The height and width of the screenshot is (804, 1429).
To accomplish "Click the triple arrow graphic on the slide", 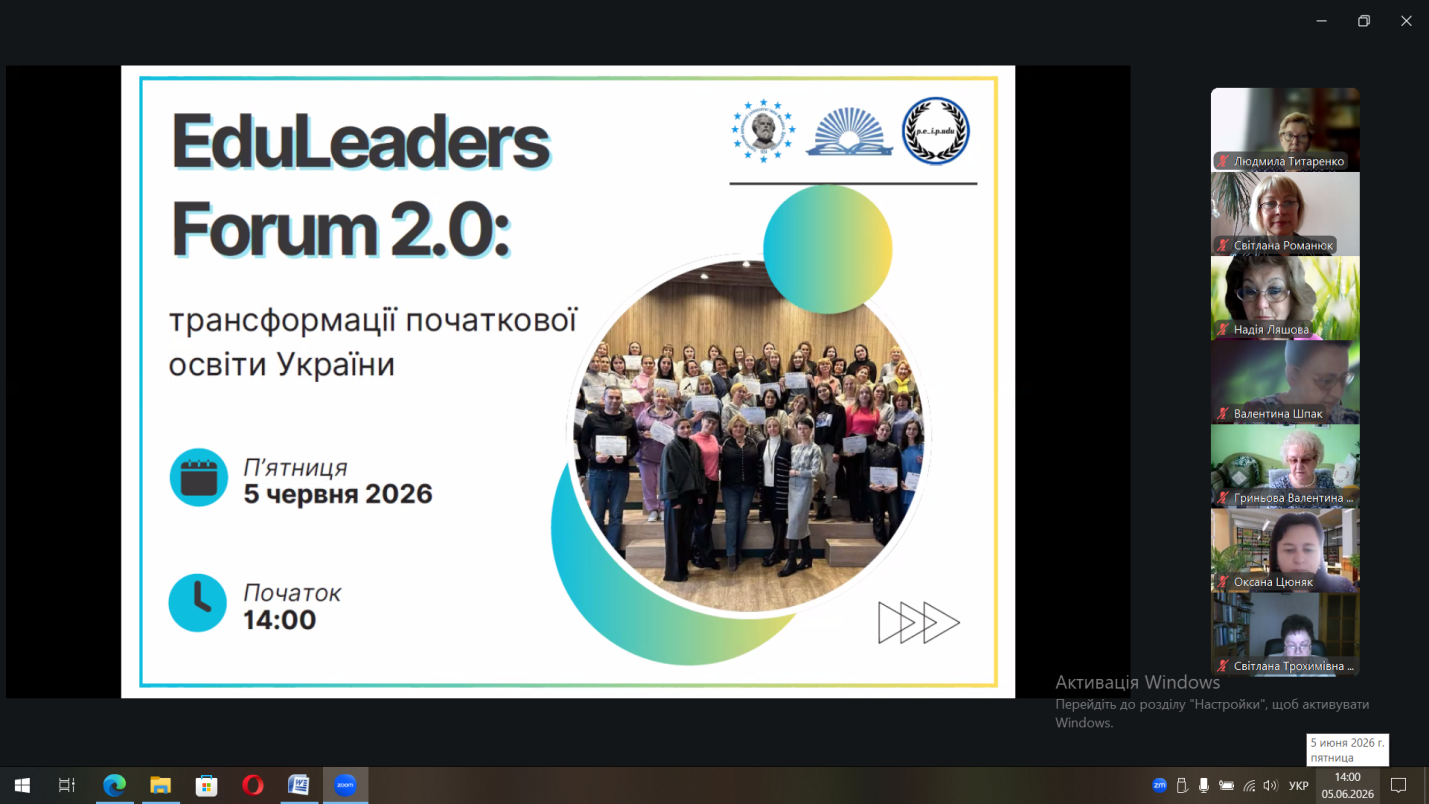I will 918,622.
